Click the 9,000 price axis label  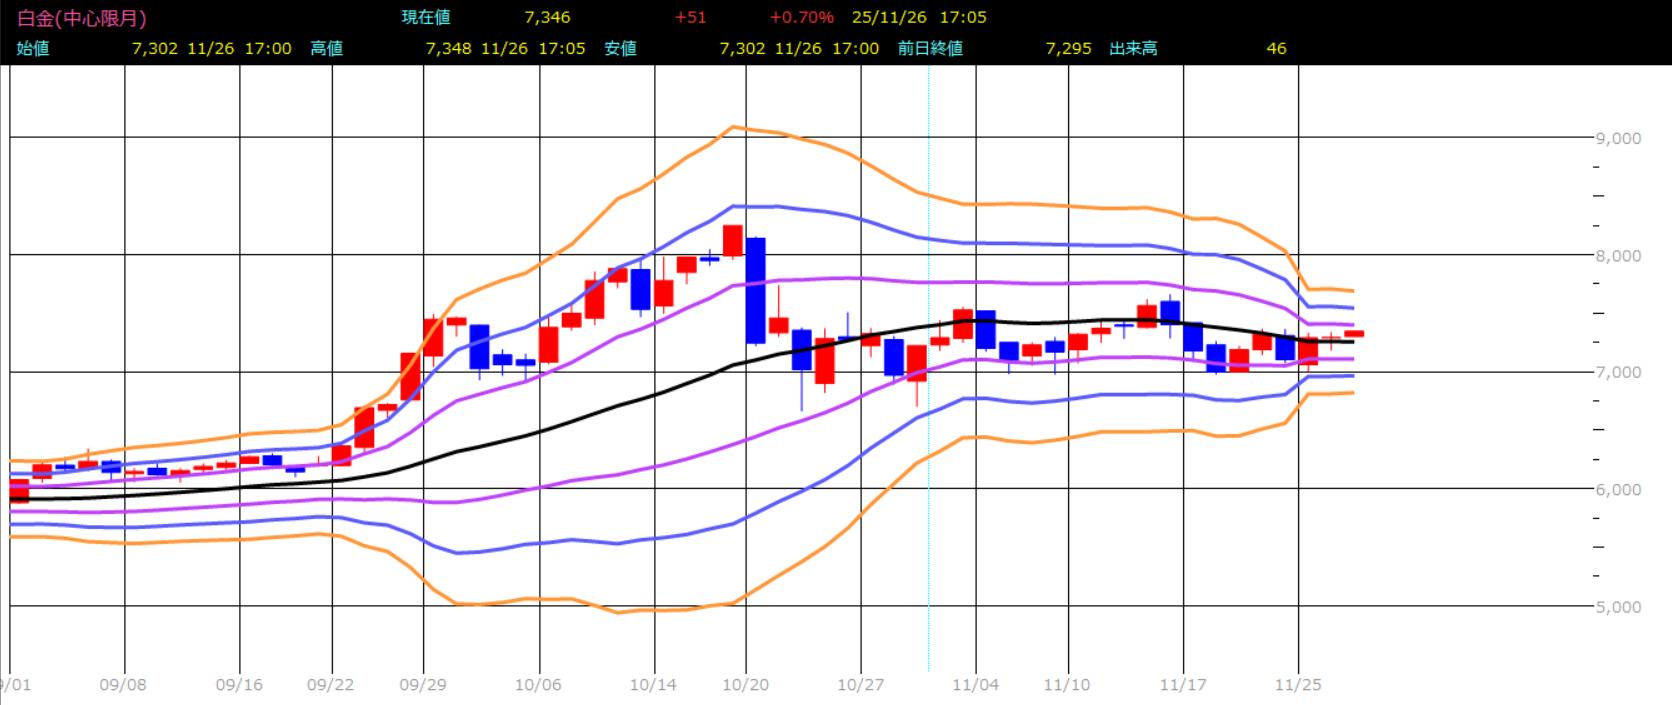pyautogui.click(x=1617, y=138)
